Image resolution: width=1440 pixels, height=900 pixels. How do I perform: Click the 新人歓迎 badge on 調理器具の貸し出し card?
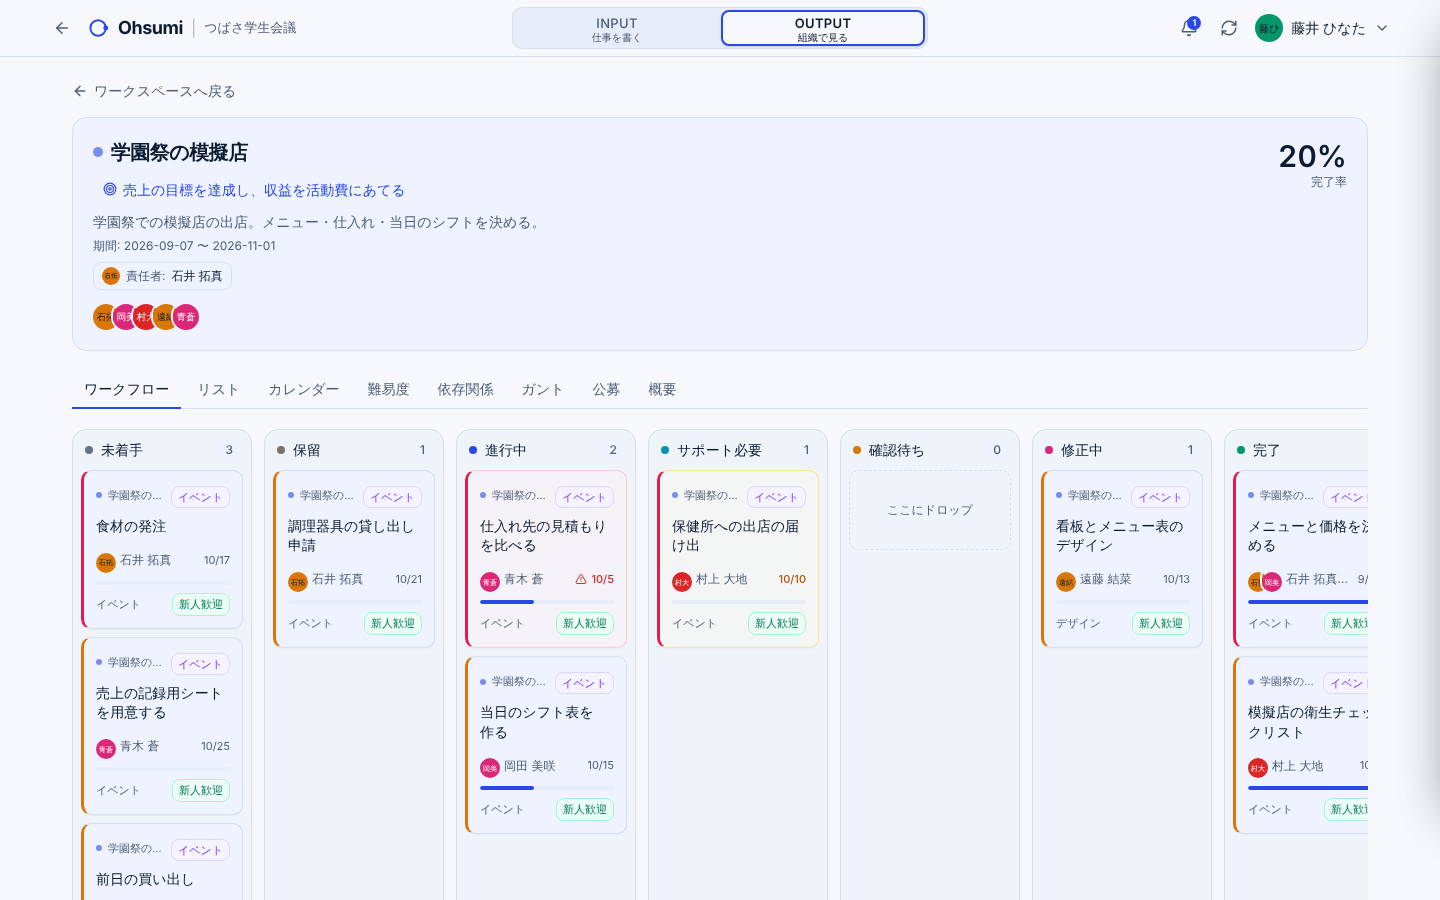[x=393, y=623]
